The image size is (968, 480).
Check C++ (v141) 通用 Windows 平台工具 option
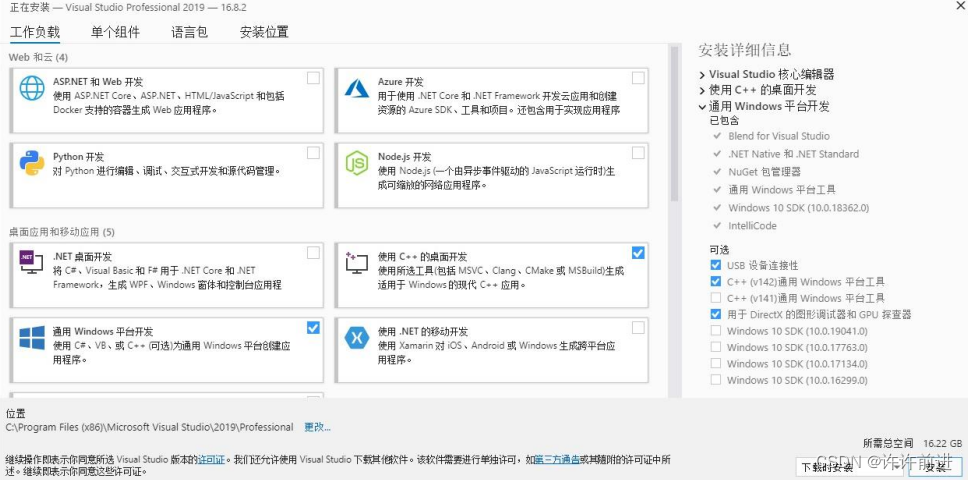716,298
